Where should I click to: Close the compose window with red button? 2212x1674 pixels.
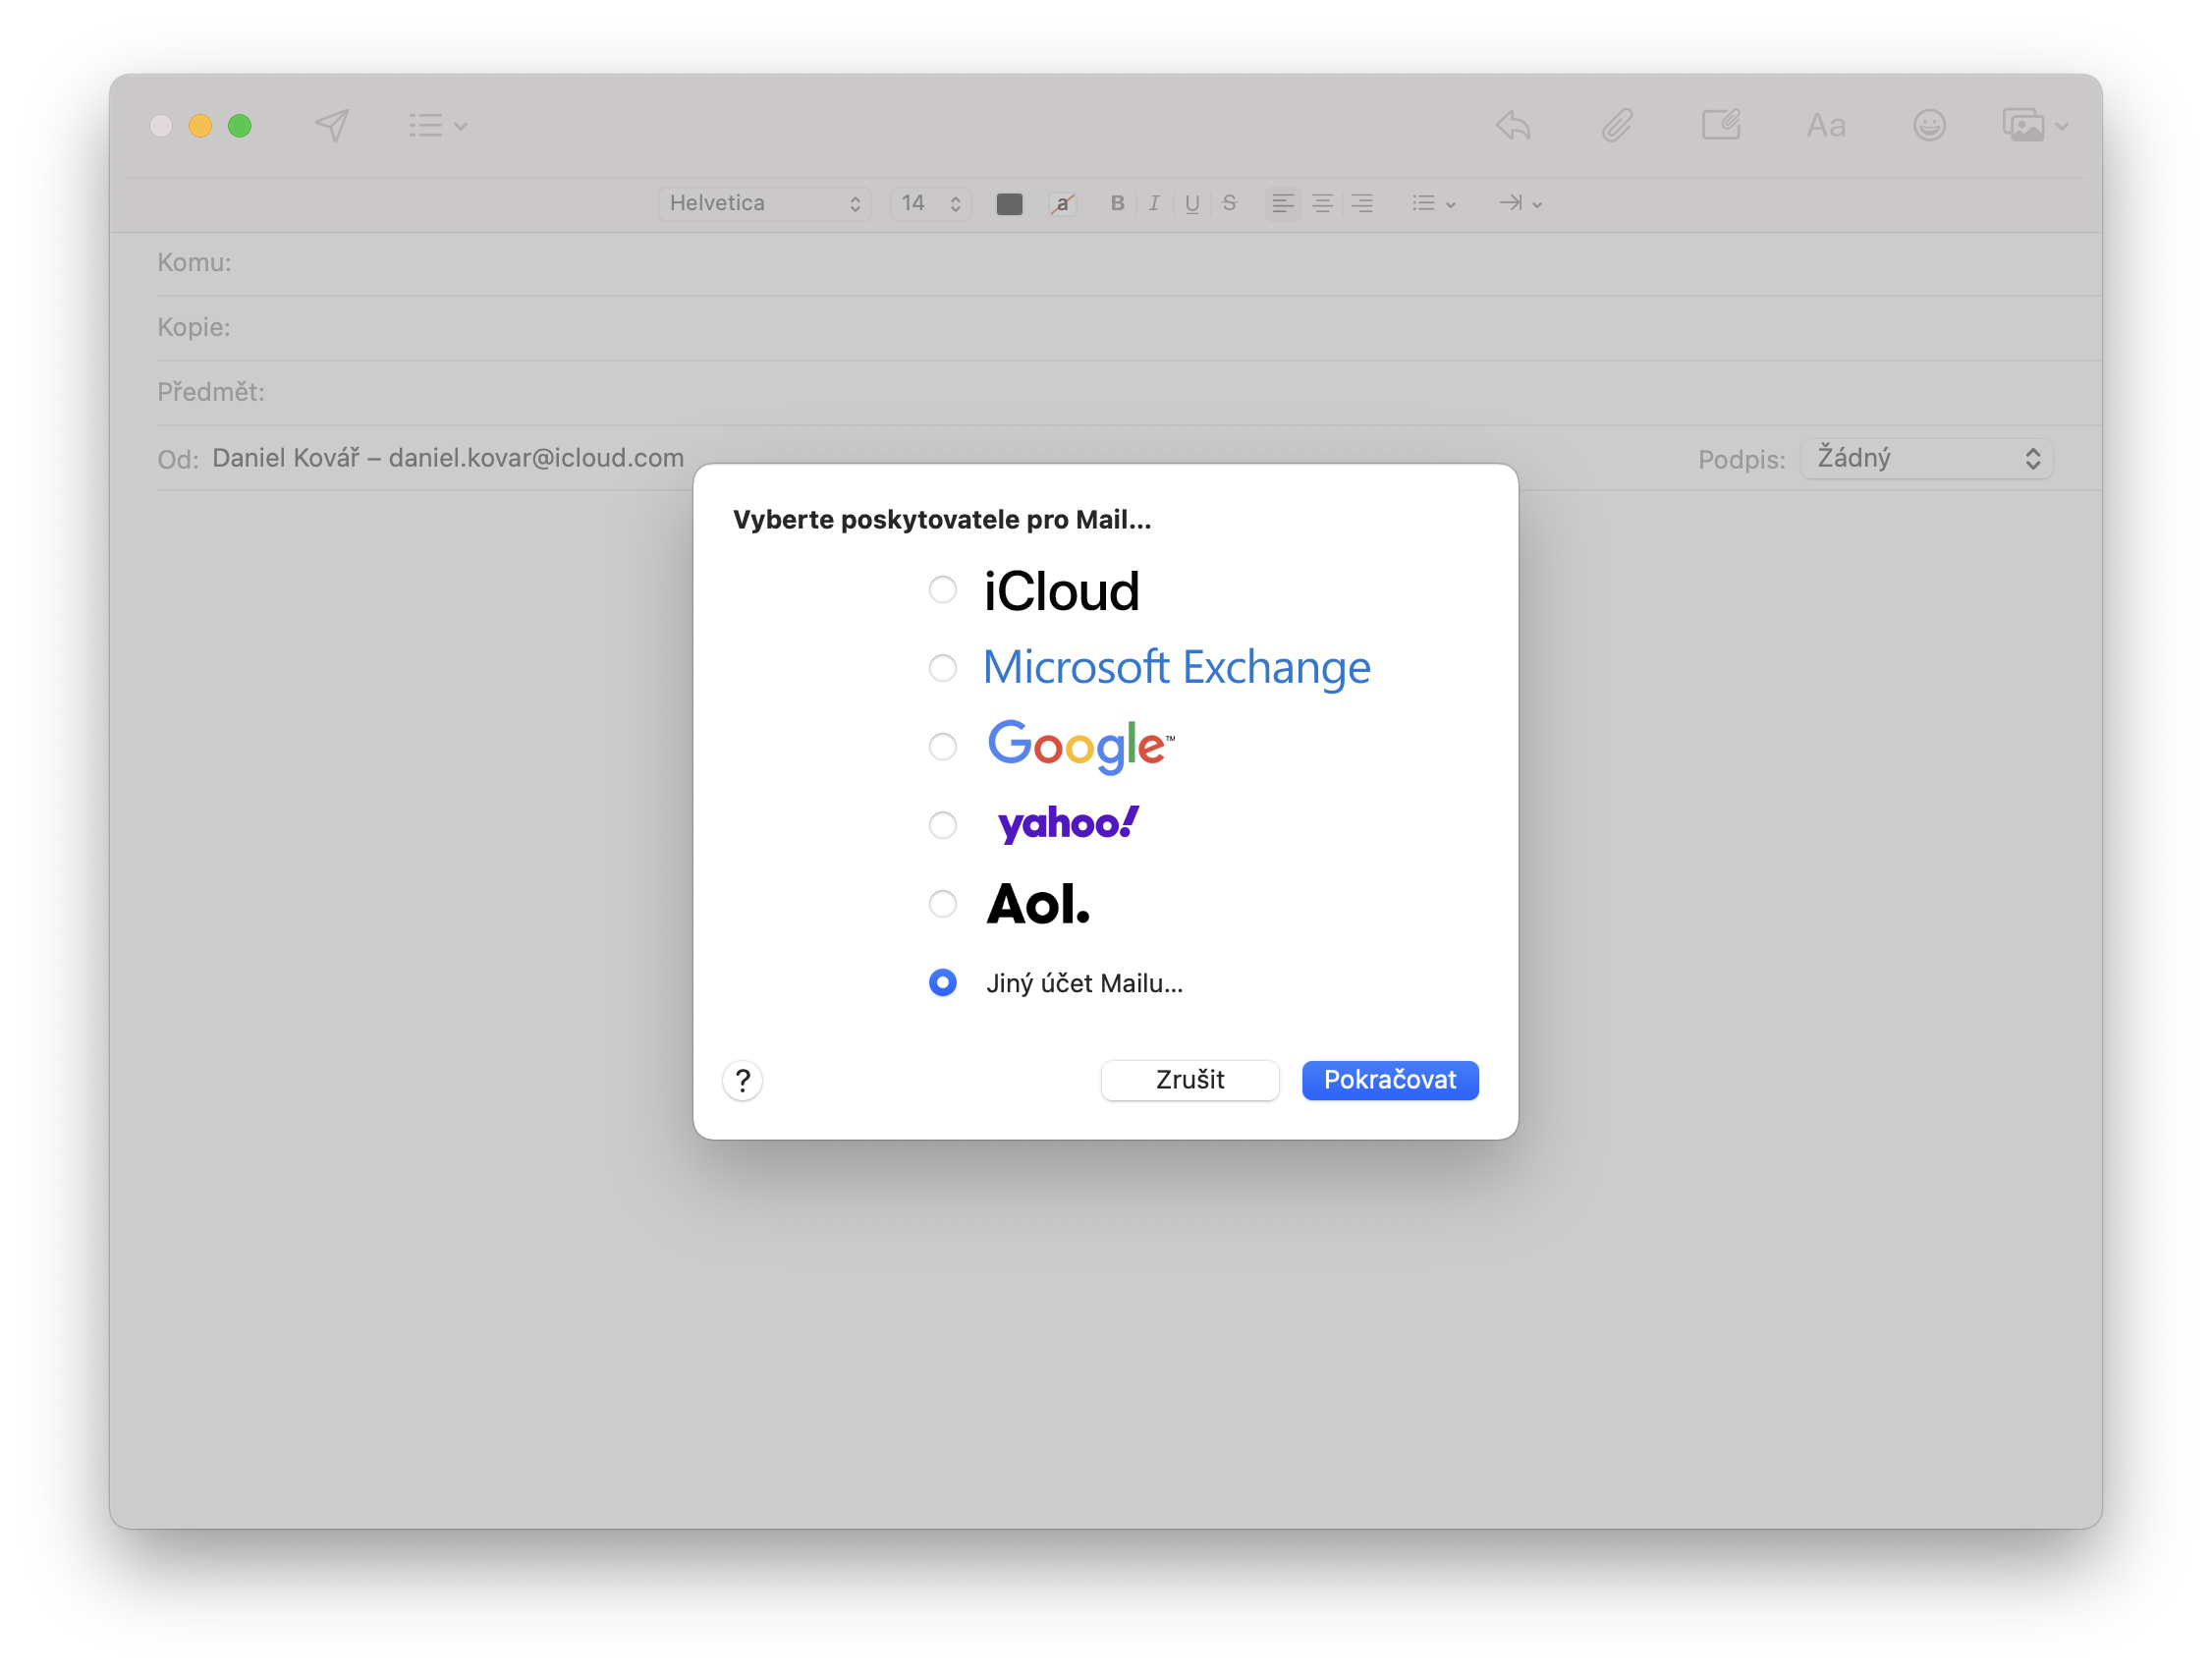(161, 126)
